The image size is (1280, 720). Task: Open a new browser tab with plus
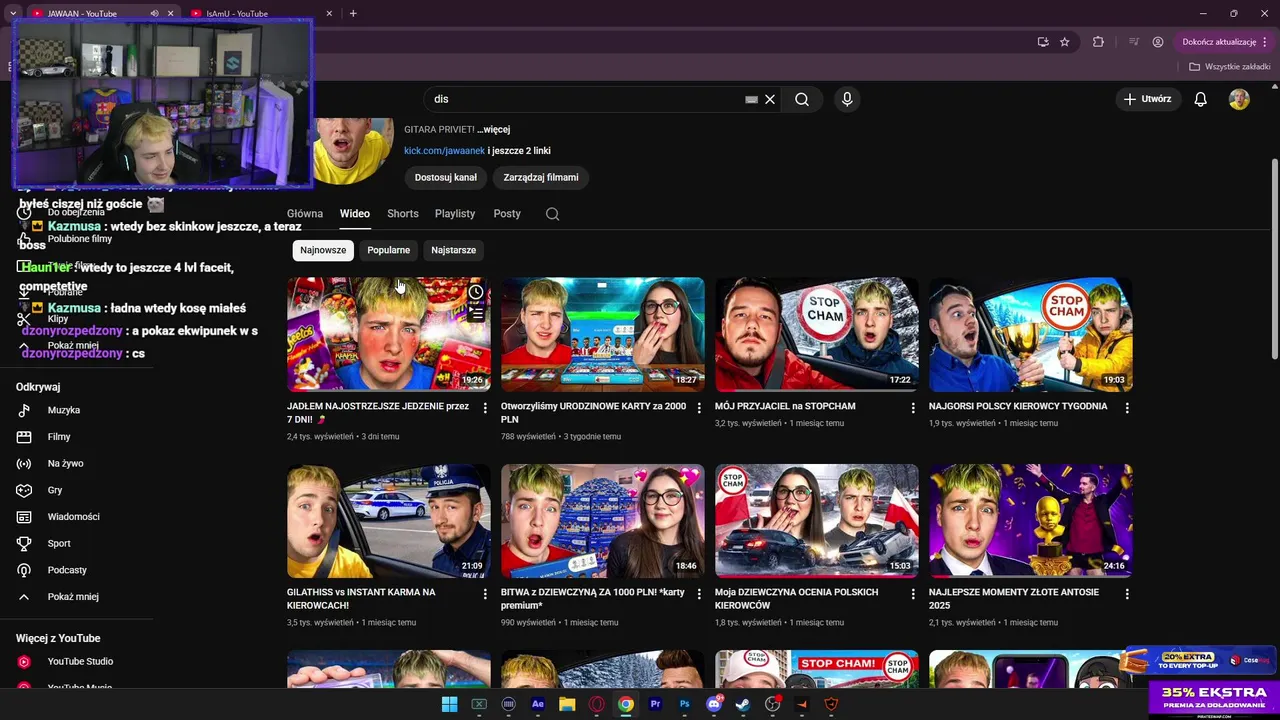tap(353, 13)
